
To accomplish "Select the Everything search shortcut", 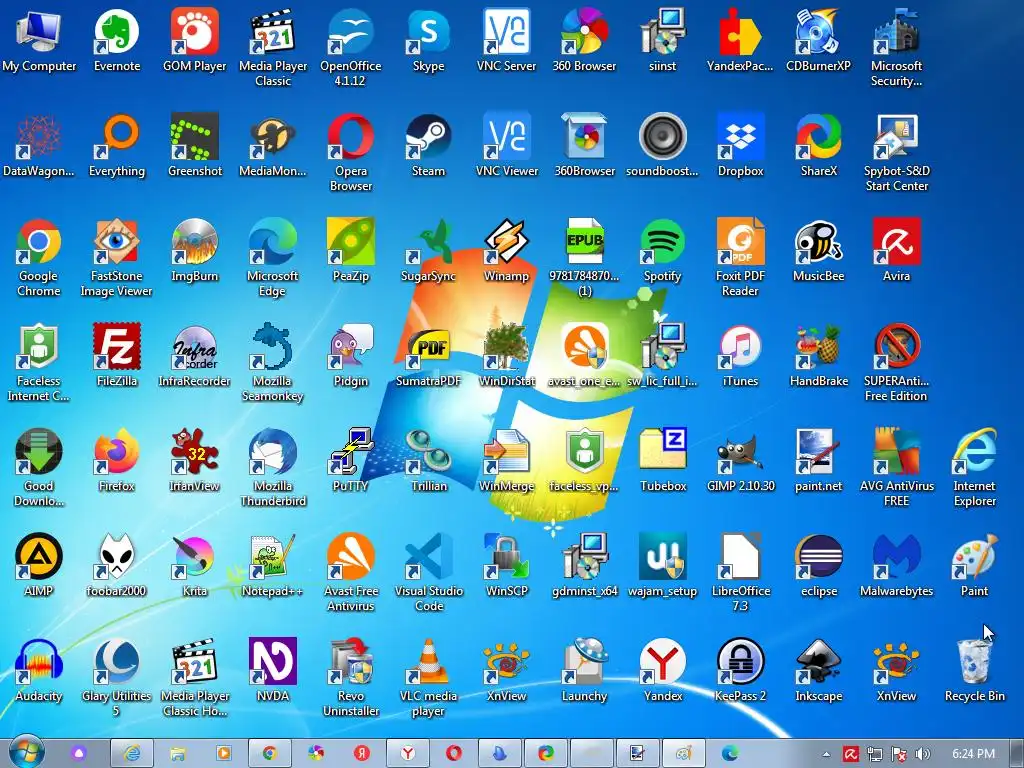I will coord(117,146).
